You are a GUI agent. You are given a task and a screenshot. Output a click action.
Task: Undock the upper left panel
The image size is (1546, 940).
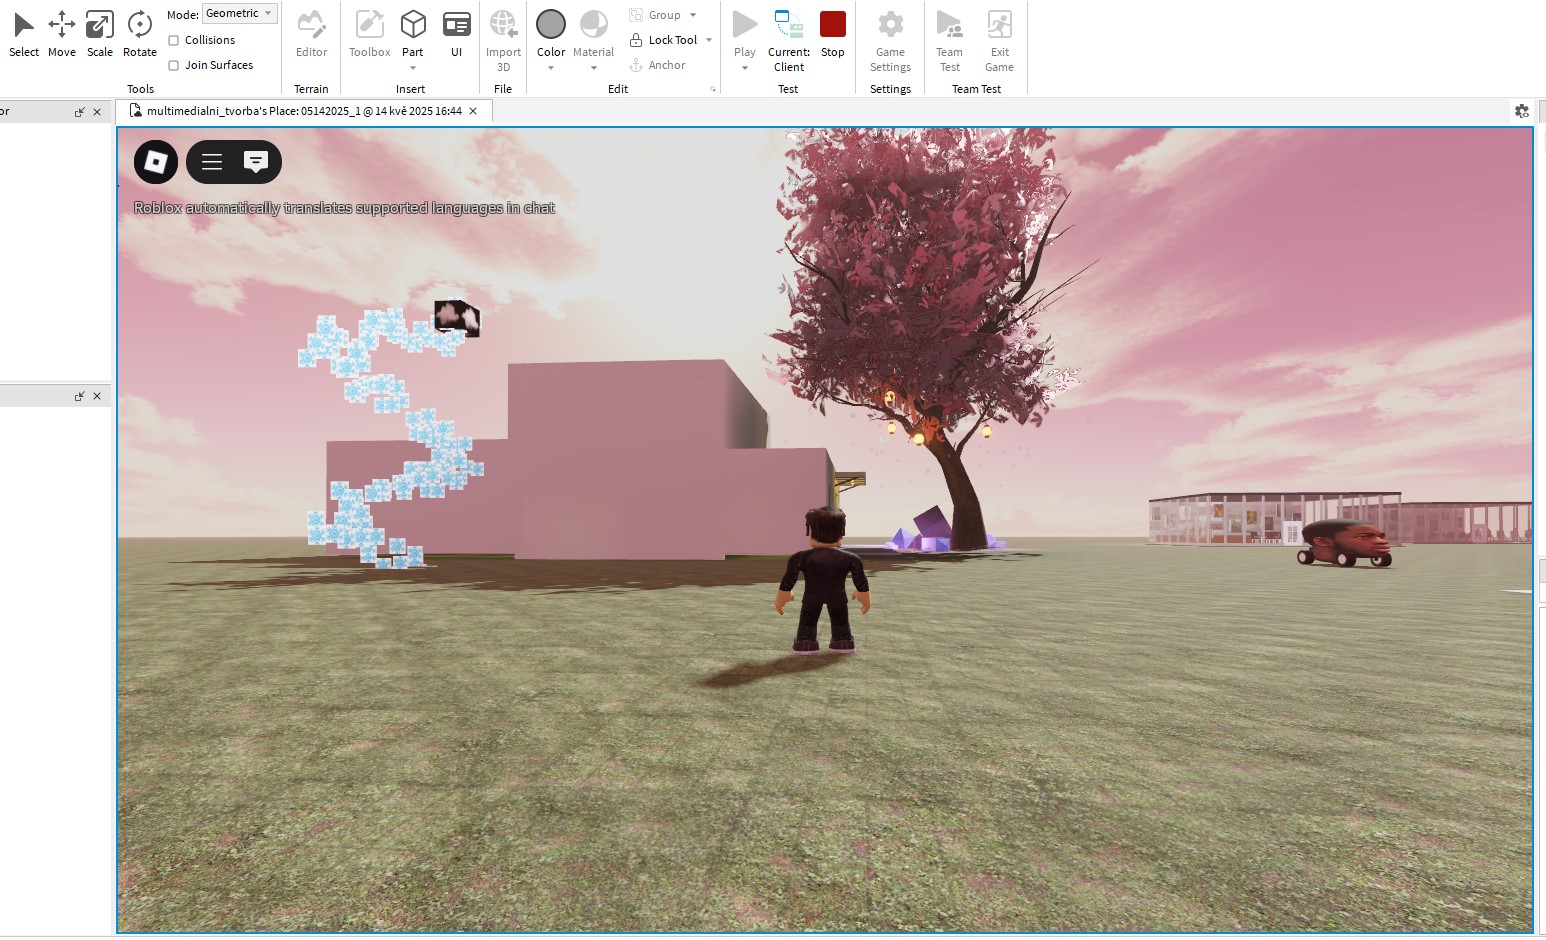(80, 112)
